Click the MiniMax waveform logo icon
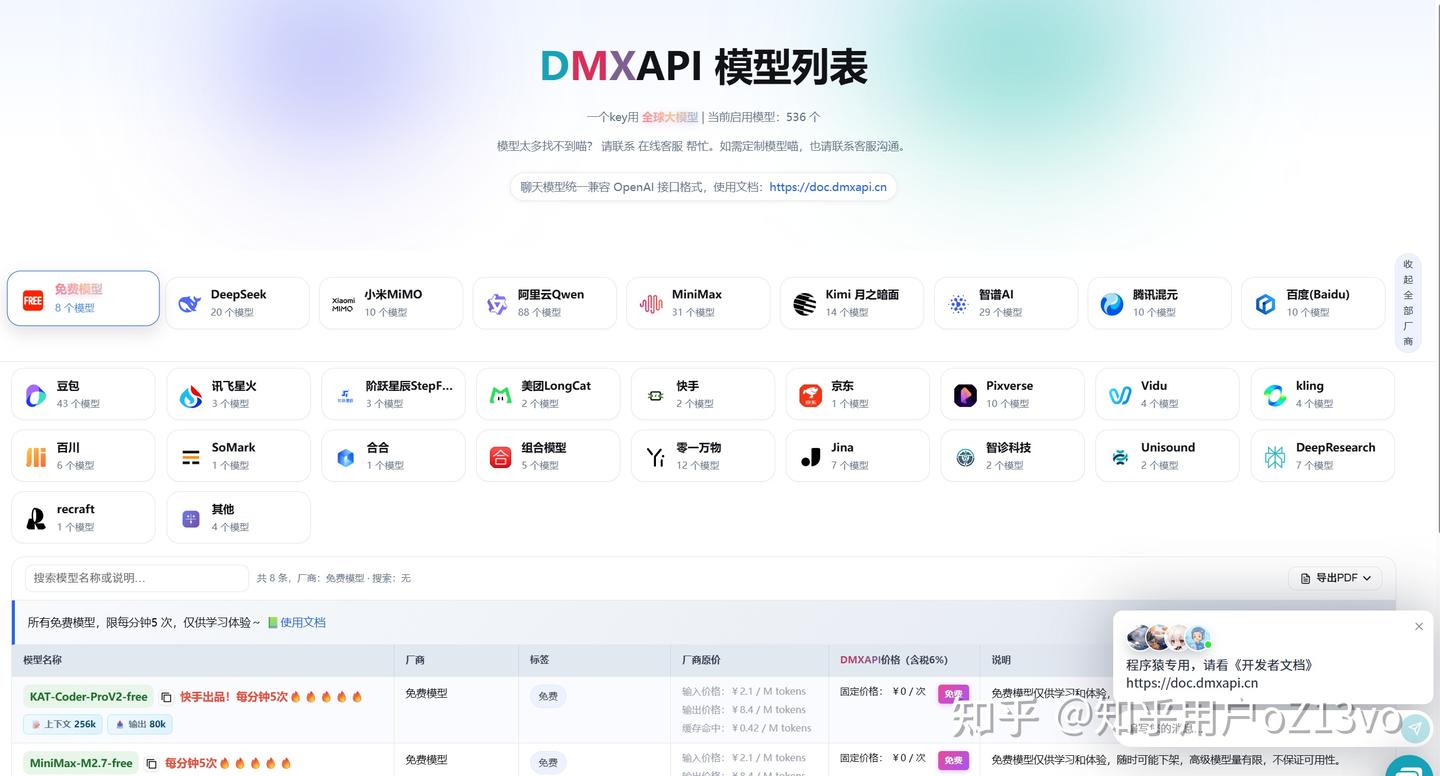1440x776 pixels. coord(651,304)
